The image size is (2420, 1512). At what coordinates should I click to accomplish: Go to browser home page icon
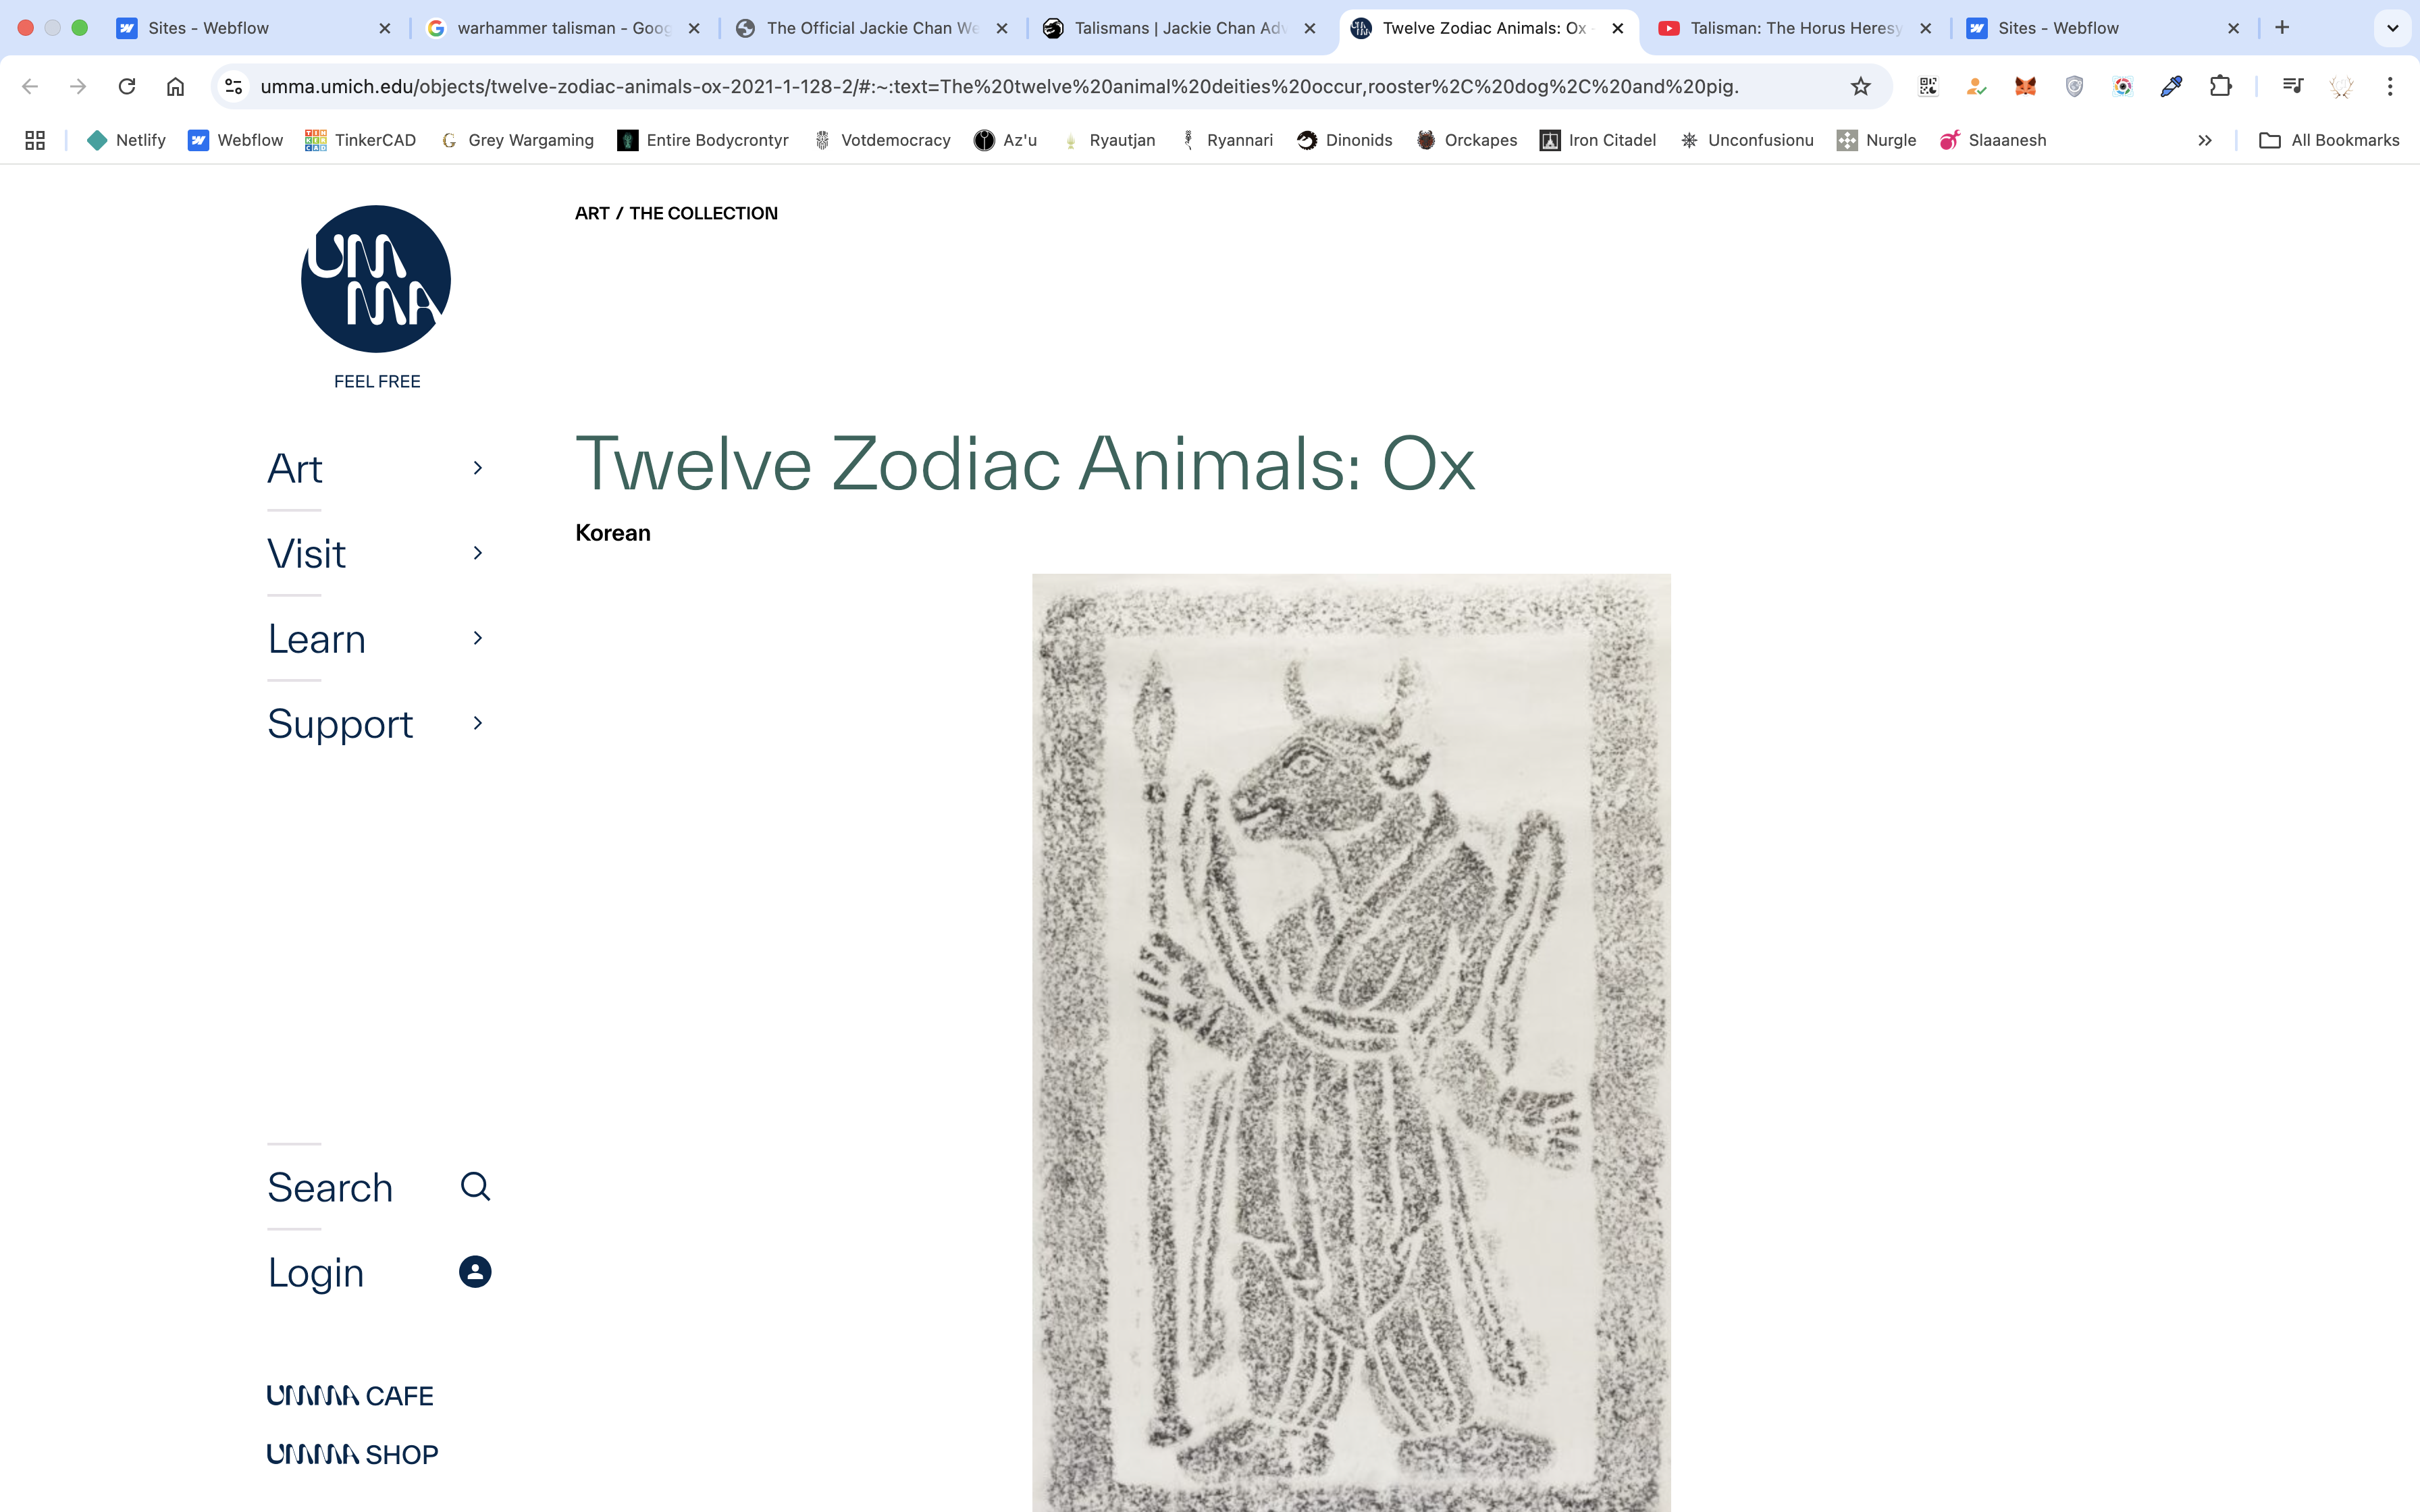coord(175,86)
